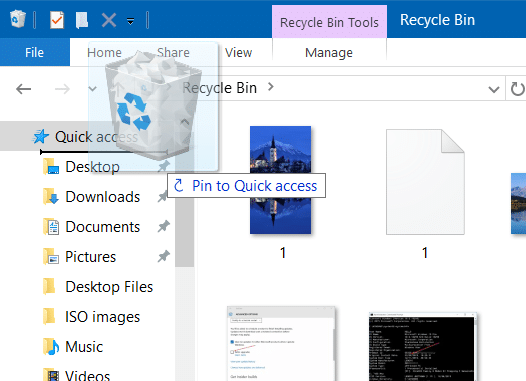Click the Music folder icon
This screenshot has height=381, width=526.
point(51,347)
